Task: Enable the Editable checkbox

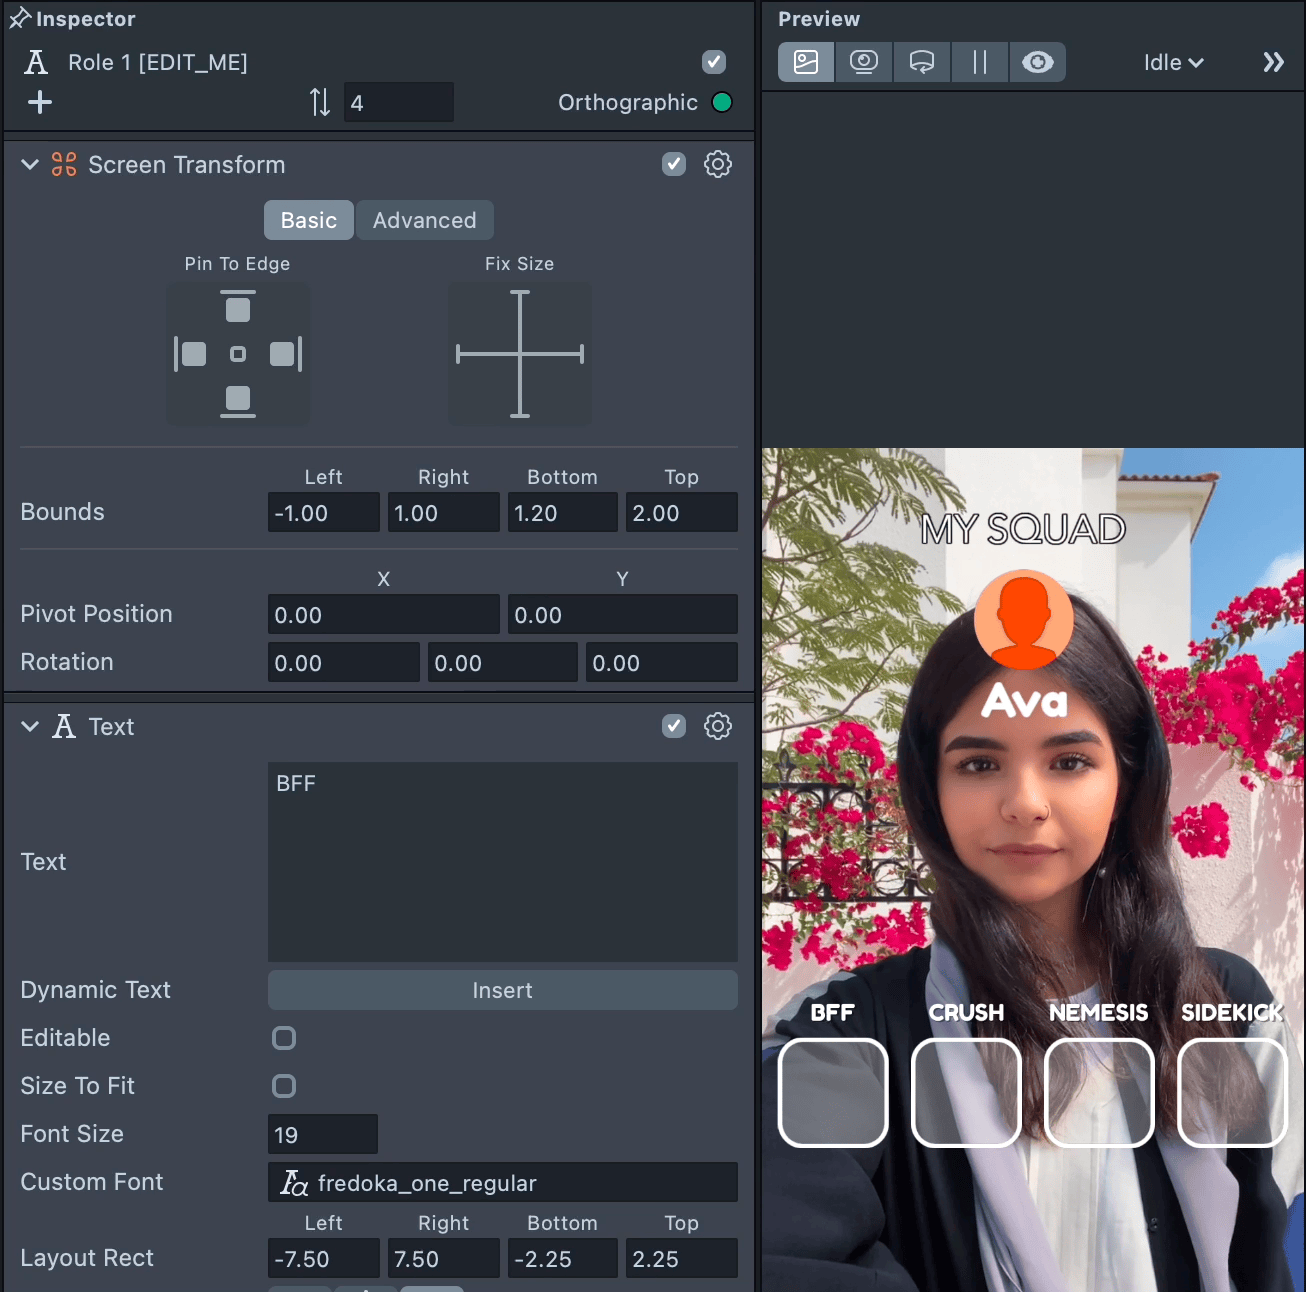Action: pos(284,1038)
